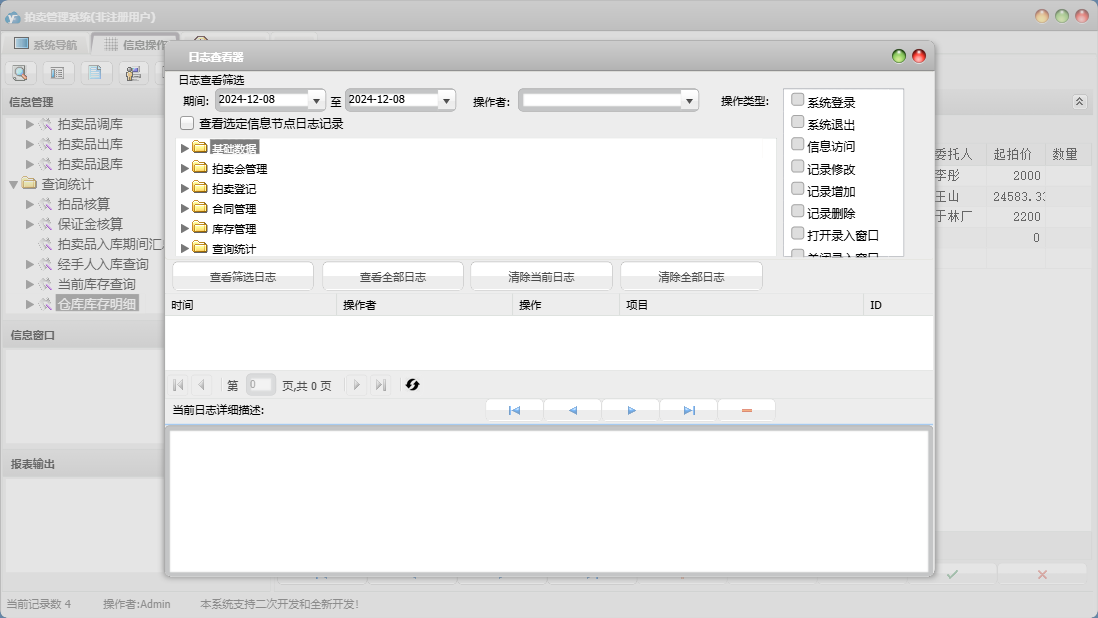Screen dimensions: 1098x618
Task: Click the list view toolbar icon
Action: coord(57,72)
